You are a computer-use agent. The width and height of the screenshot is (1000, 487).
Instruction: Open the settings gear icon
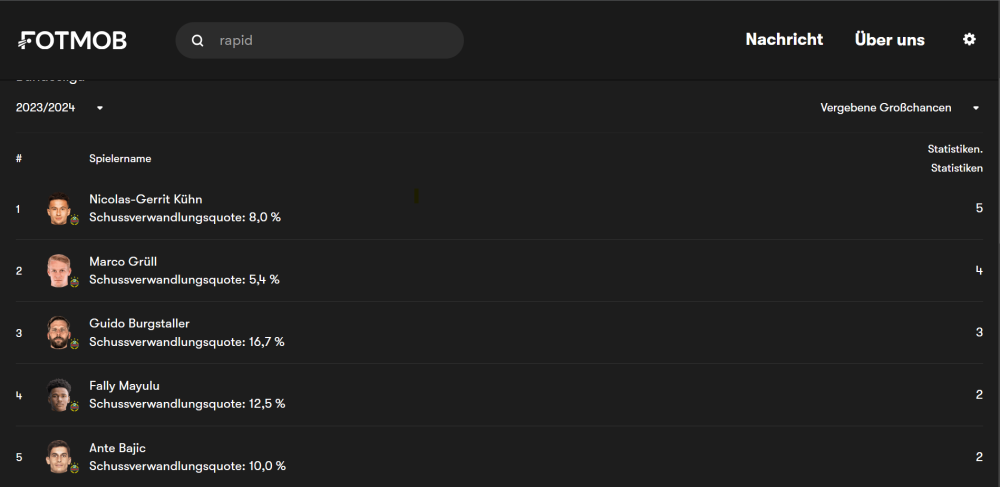tap(968, 39)
